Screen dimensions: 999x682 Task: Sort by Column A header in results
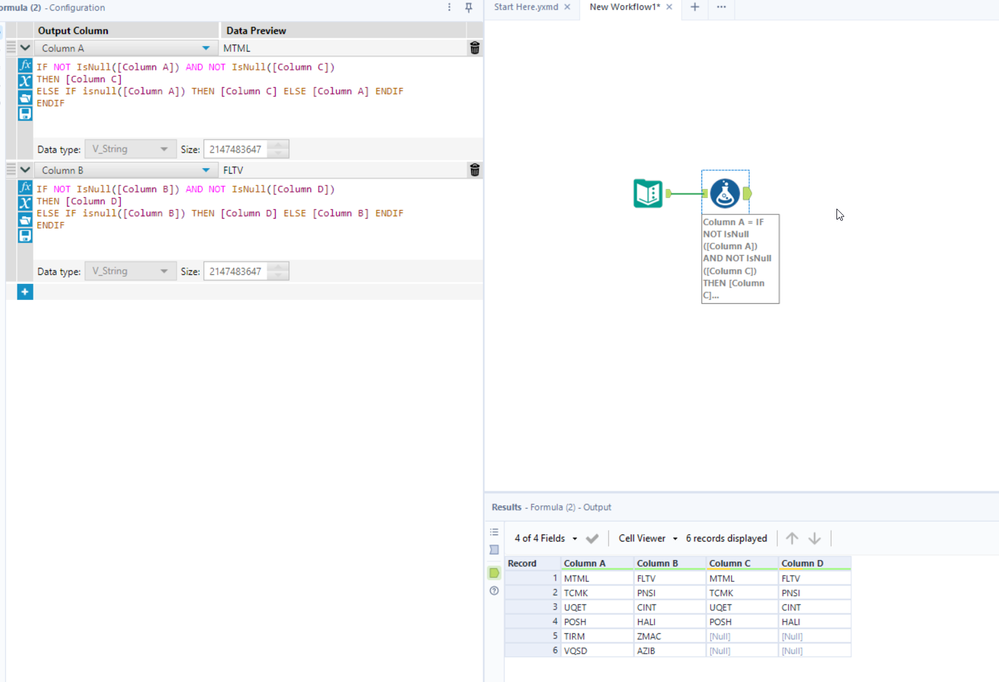coord(597,563)
